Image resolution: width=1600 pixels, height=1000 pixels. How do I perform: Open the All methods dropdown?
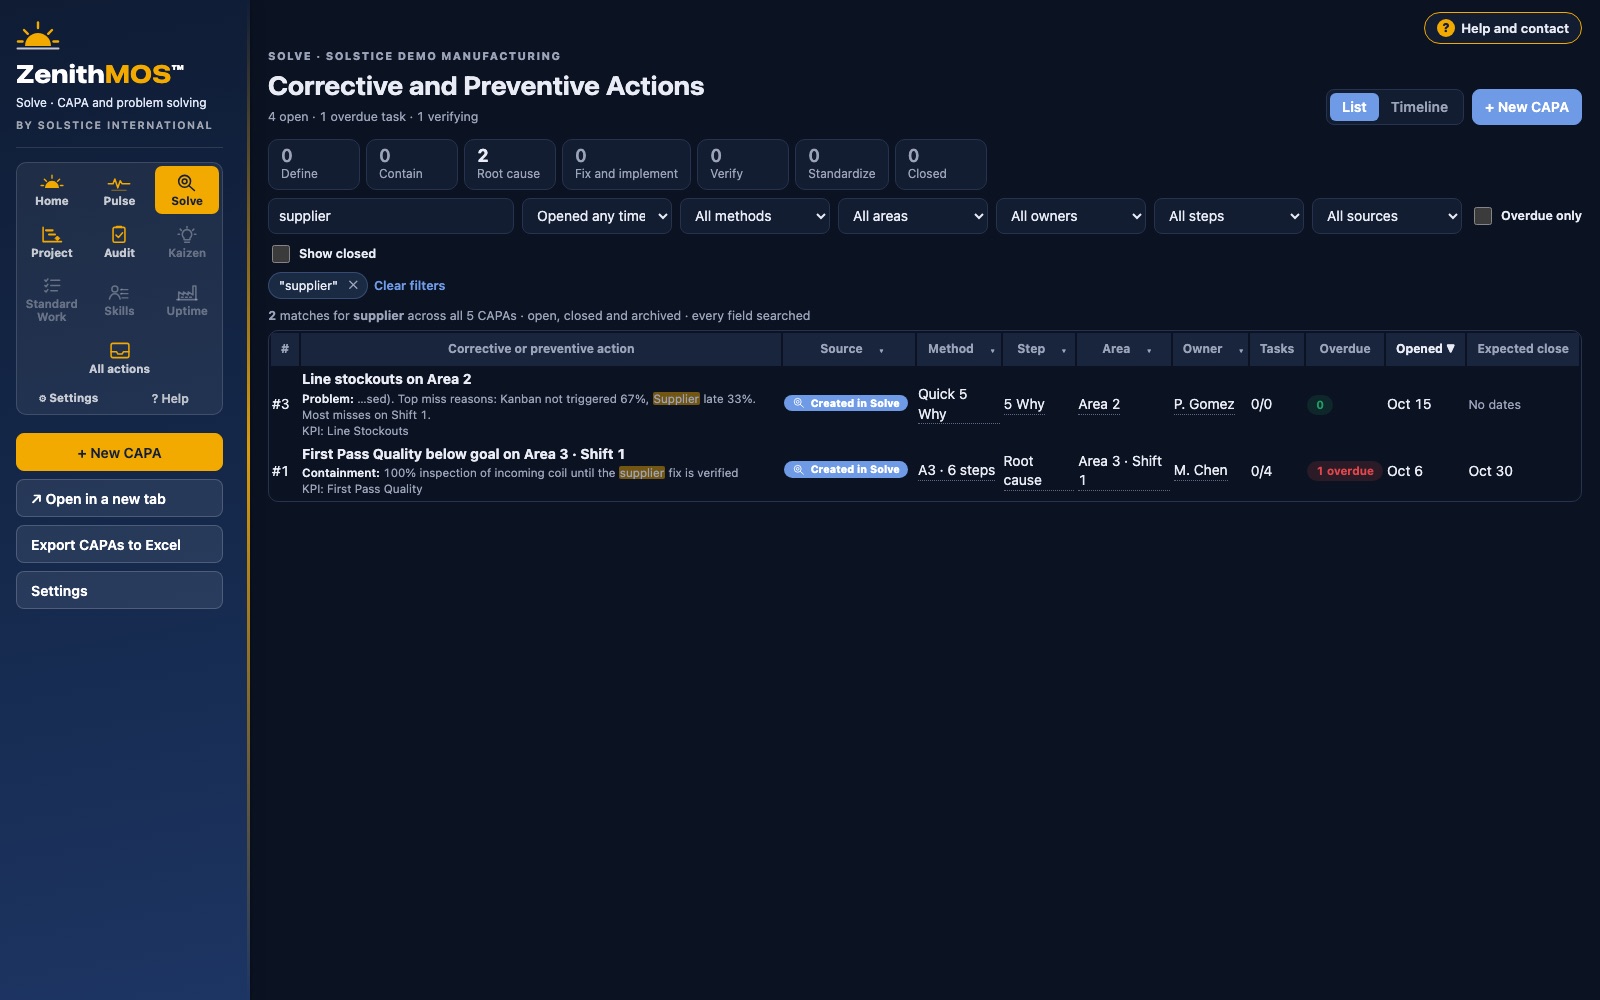(755, 216)
